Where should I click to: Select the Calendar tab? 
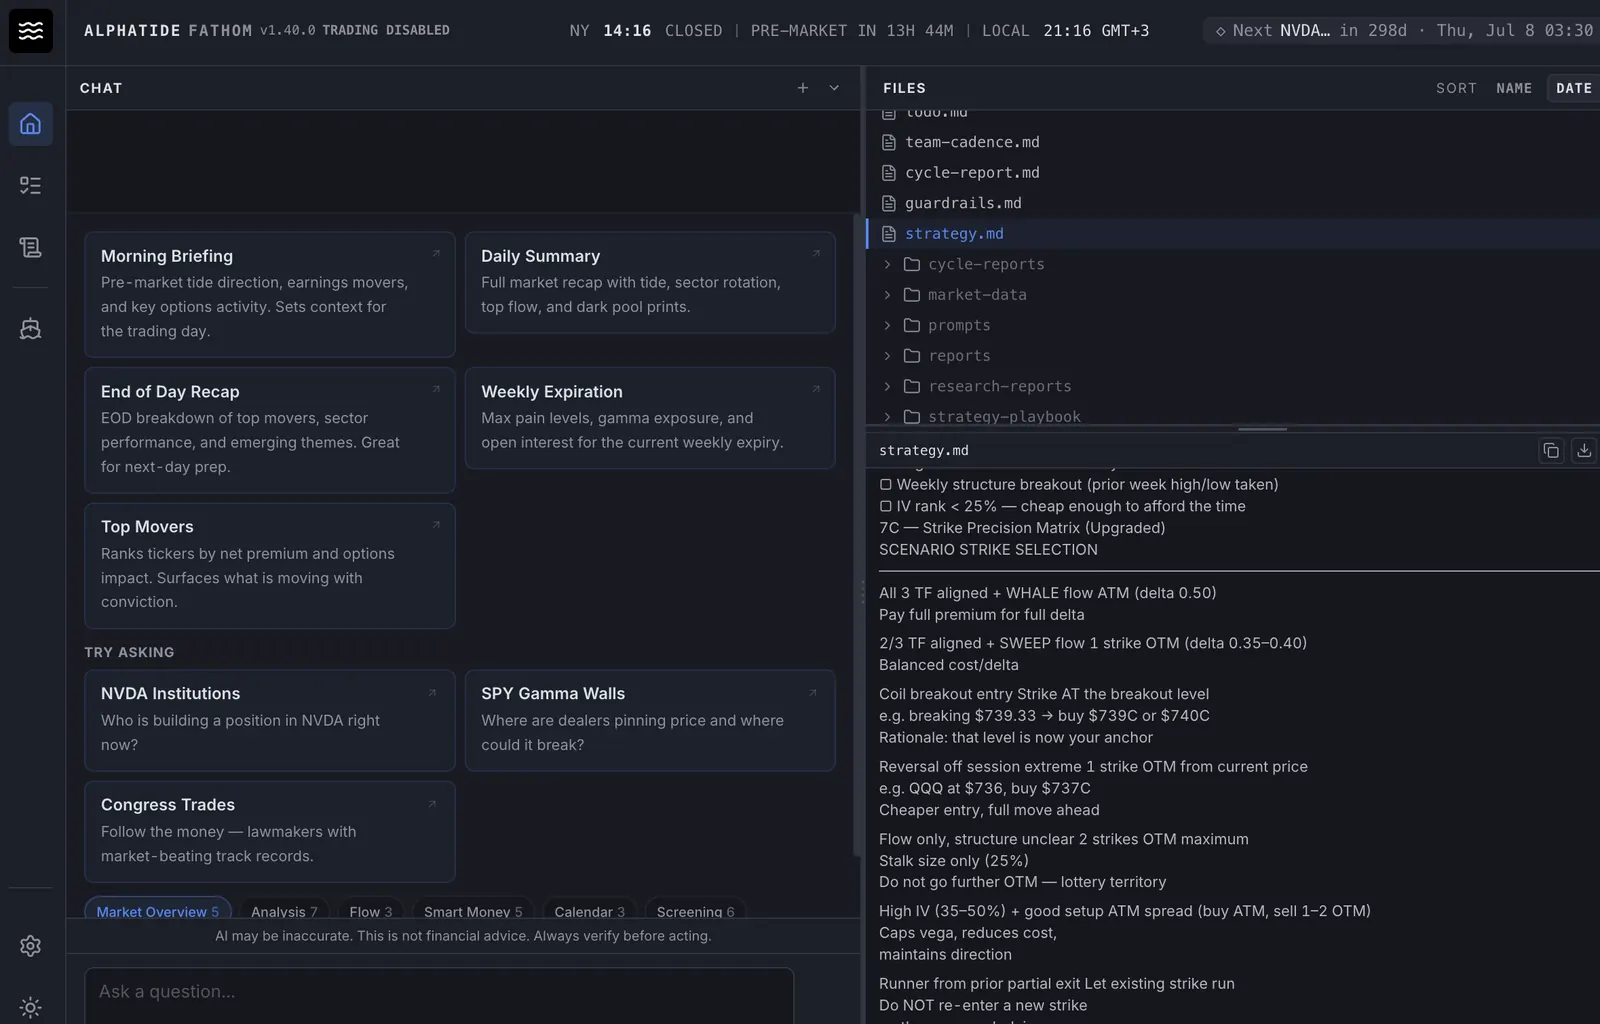click(x=590, y=910)
